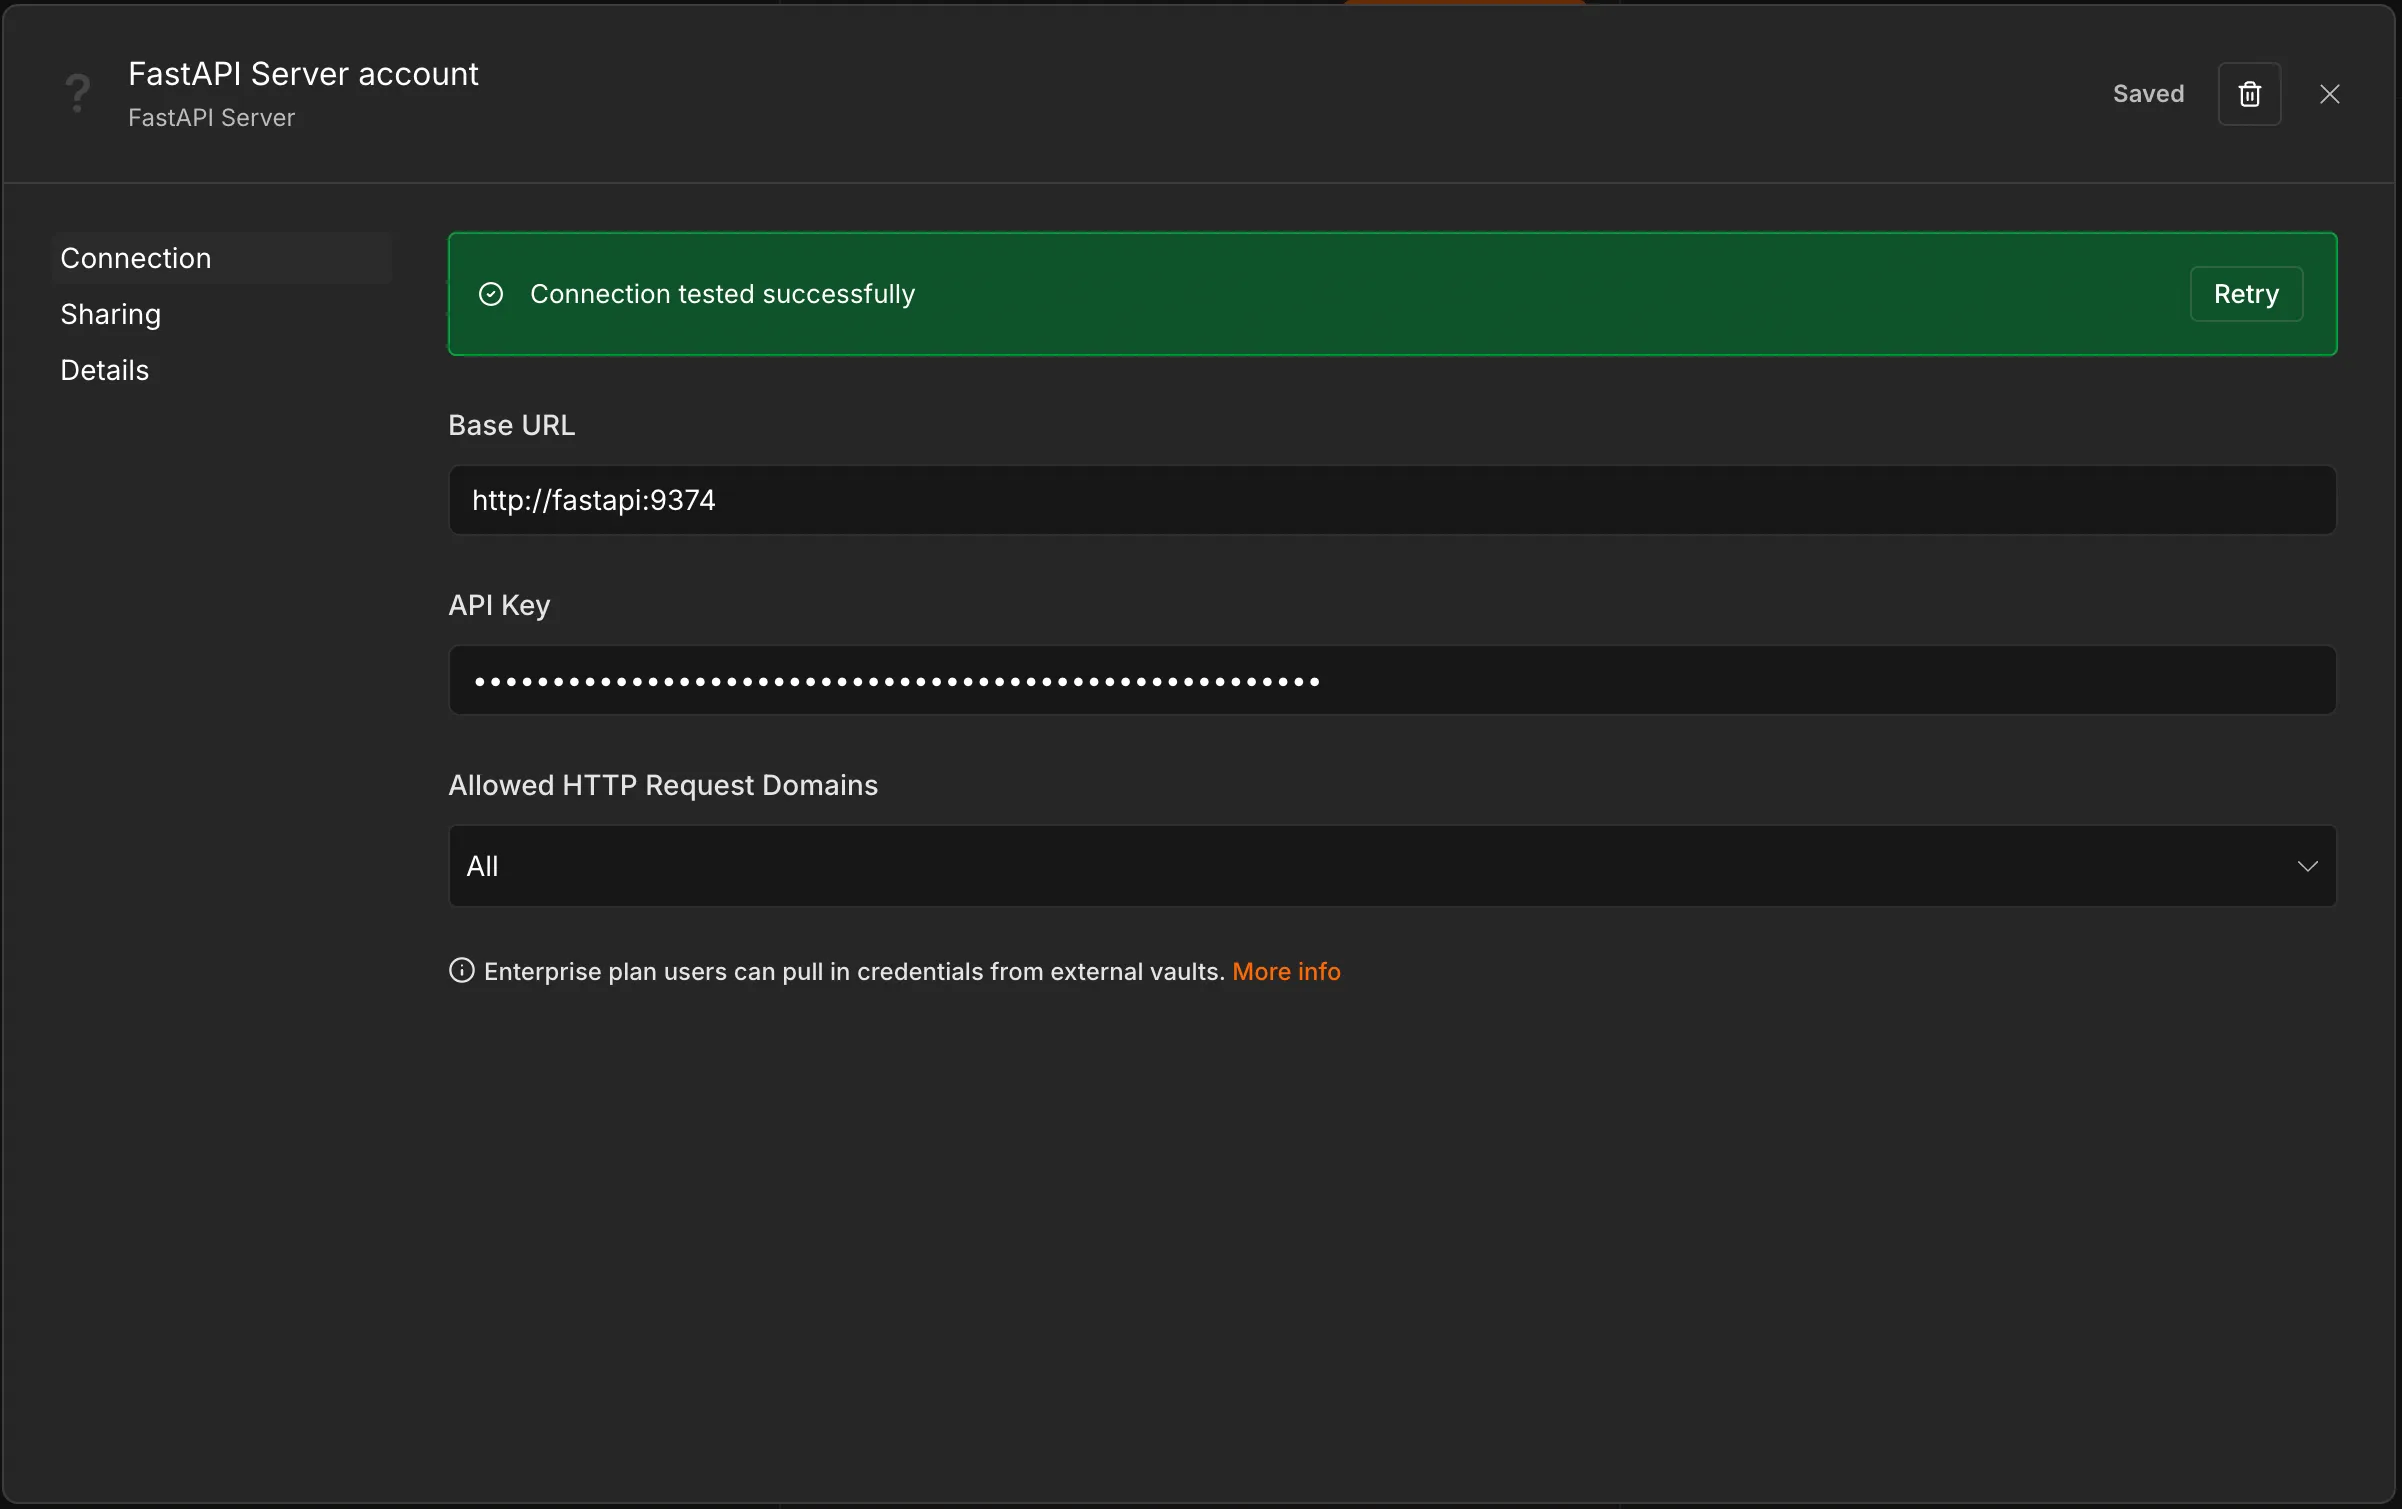Rename the FastAPI Server account title

tap(303, 74)
